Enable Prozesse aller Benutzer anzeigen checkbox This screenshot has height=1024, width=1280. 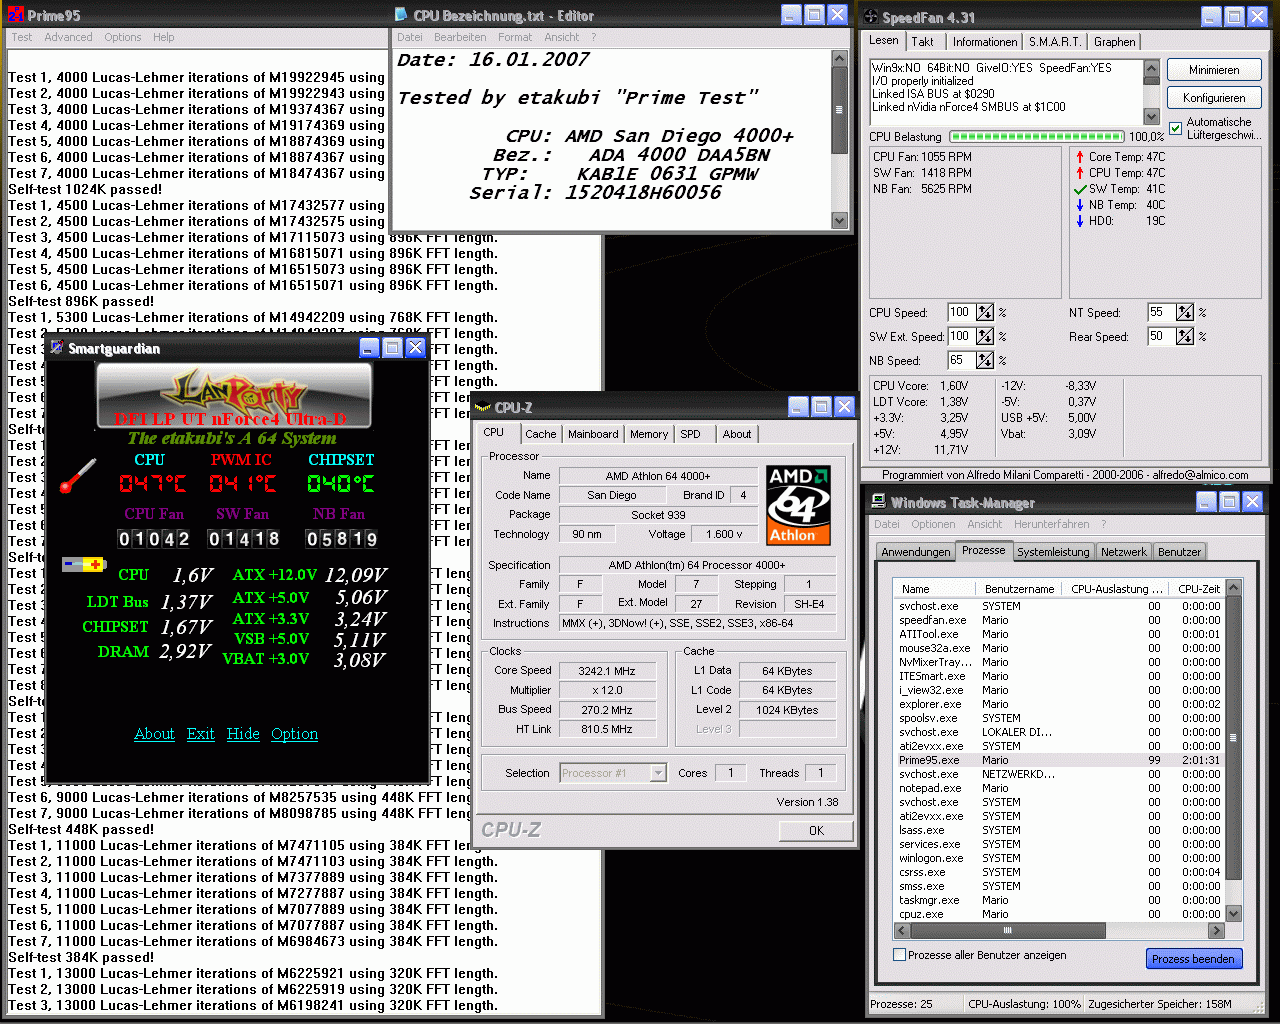[899, 955]
